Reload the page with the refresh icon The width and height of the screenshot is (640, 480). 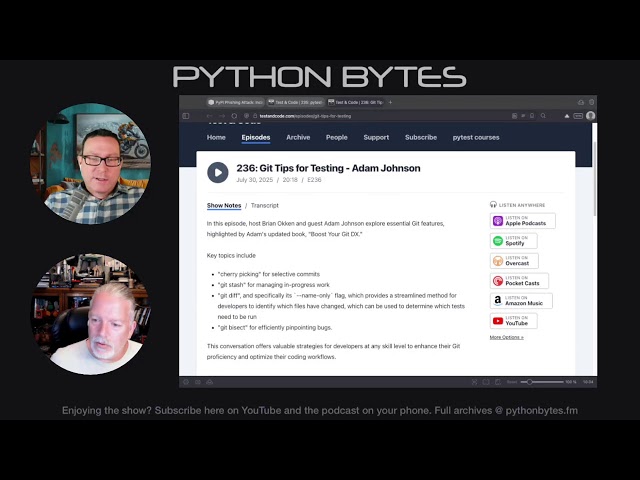coord(234,116)
